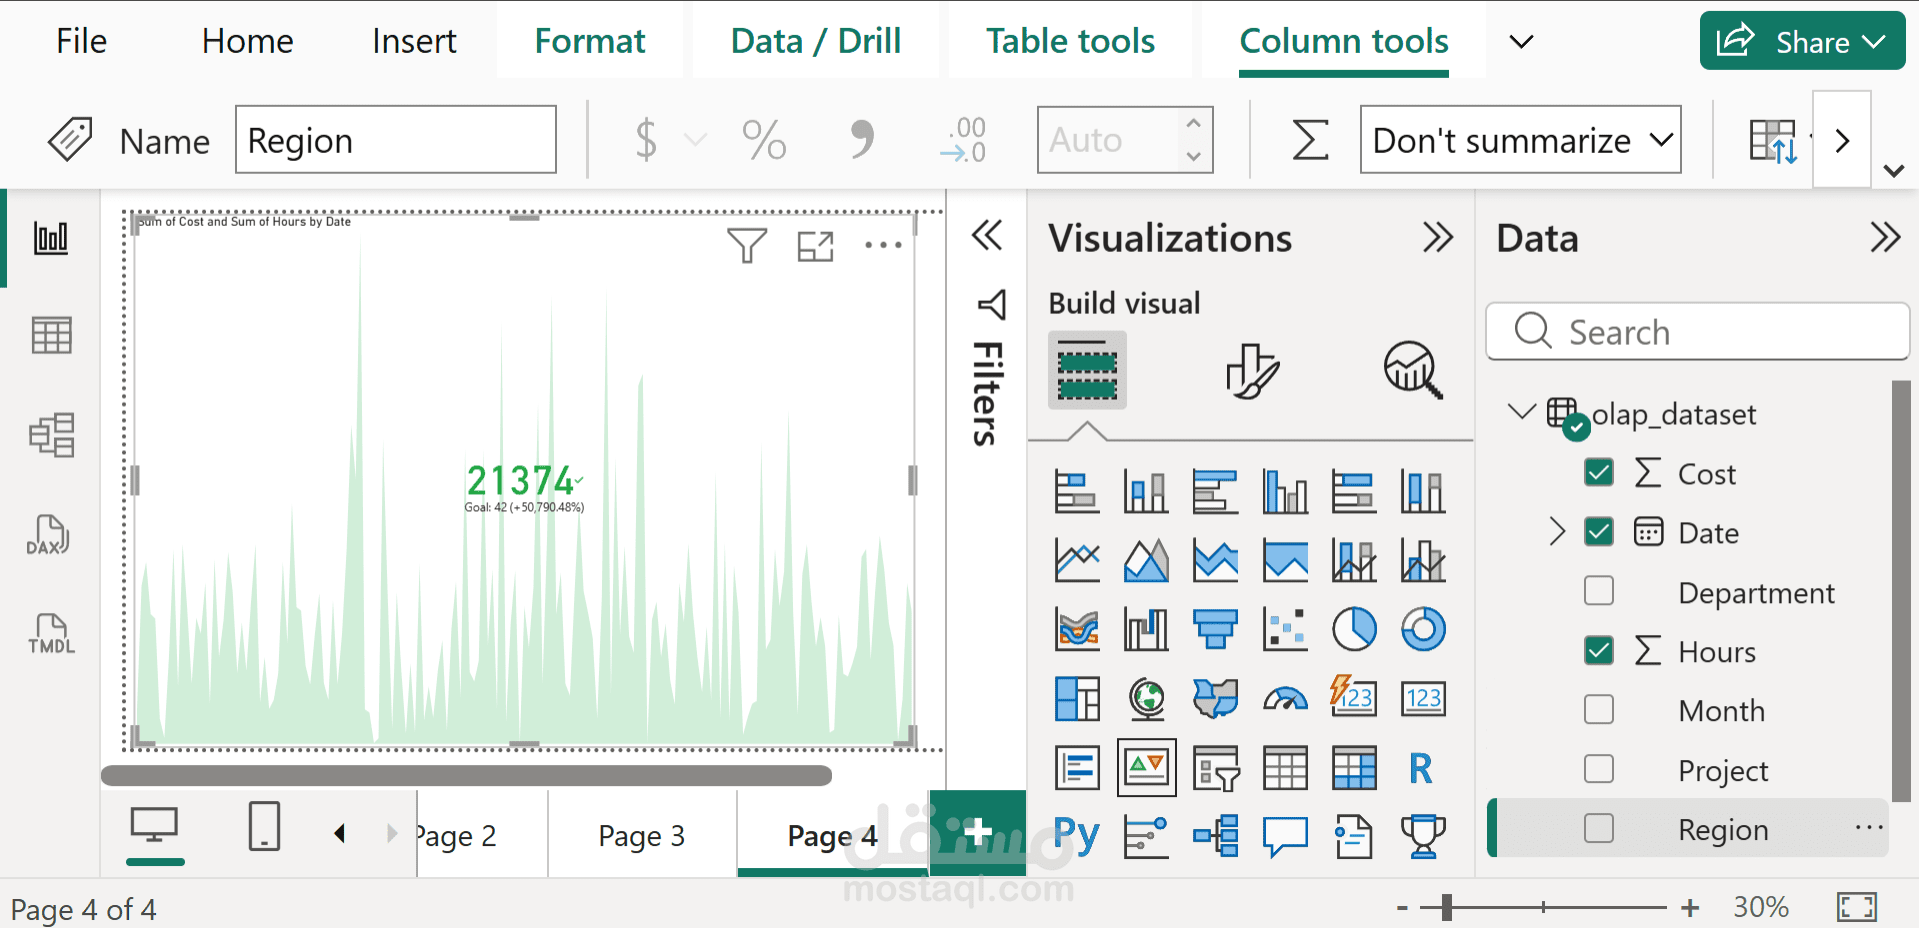
Task: Click the zoom slider handle
Action: coord(1446,907)
